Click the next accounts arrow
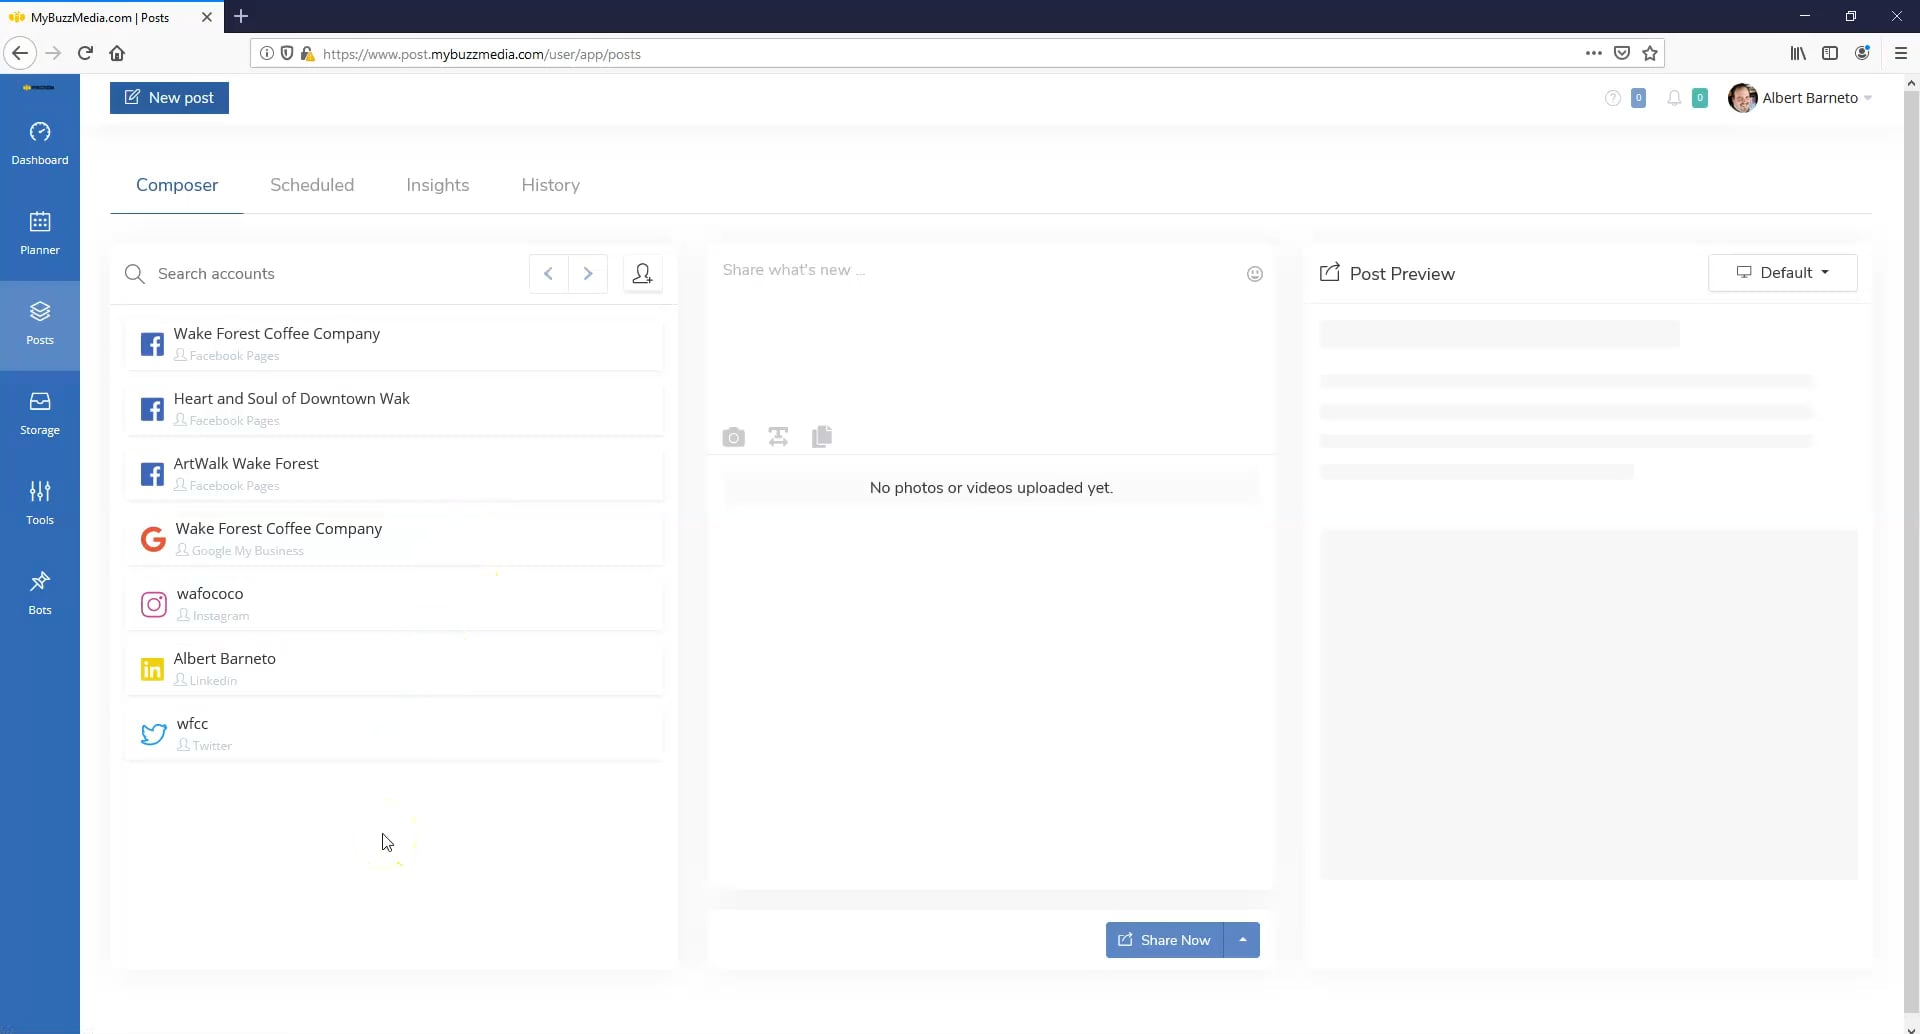This screenshot has height=1034, width=1920. [588, 273]
